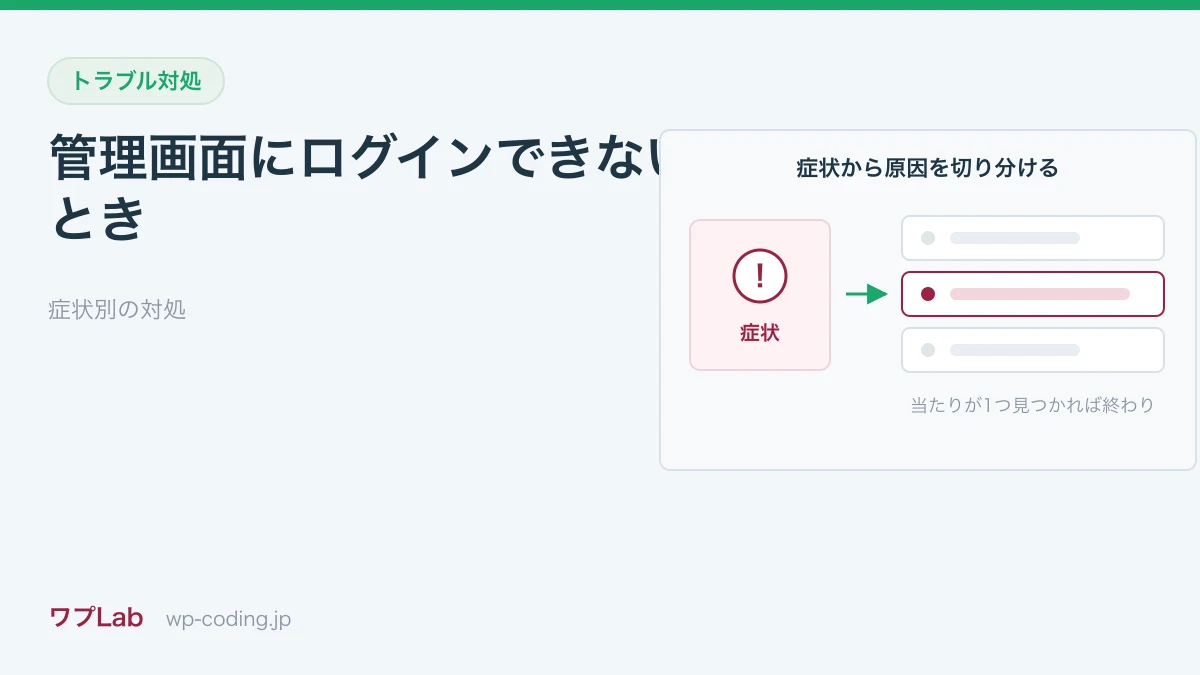Viewport: 1200px width, 675px height.
Task: Open the wp-coding.jp link
Action: coord(228,619)
